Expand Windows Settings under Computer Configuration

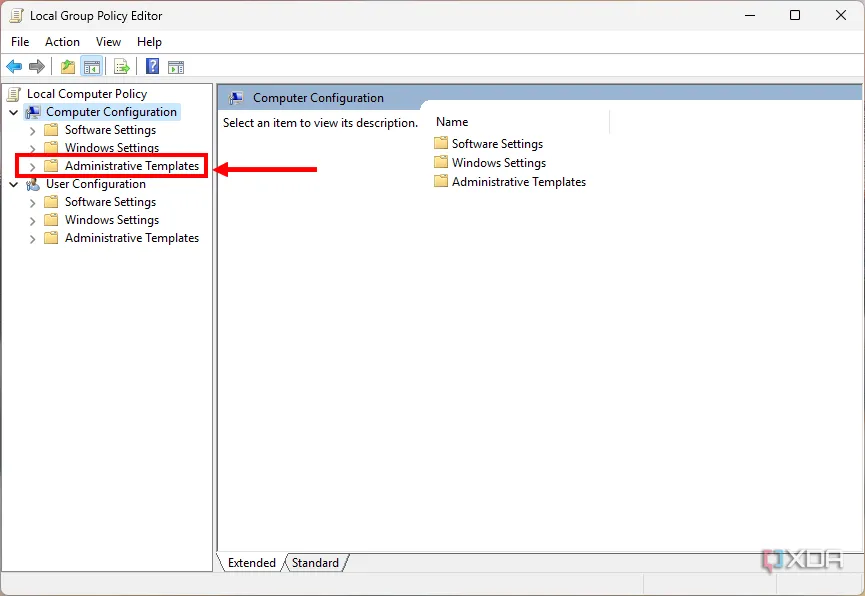[33, 148]
